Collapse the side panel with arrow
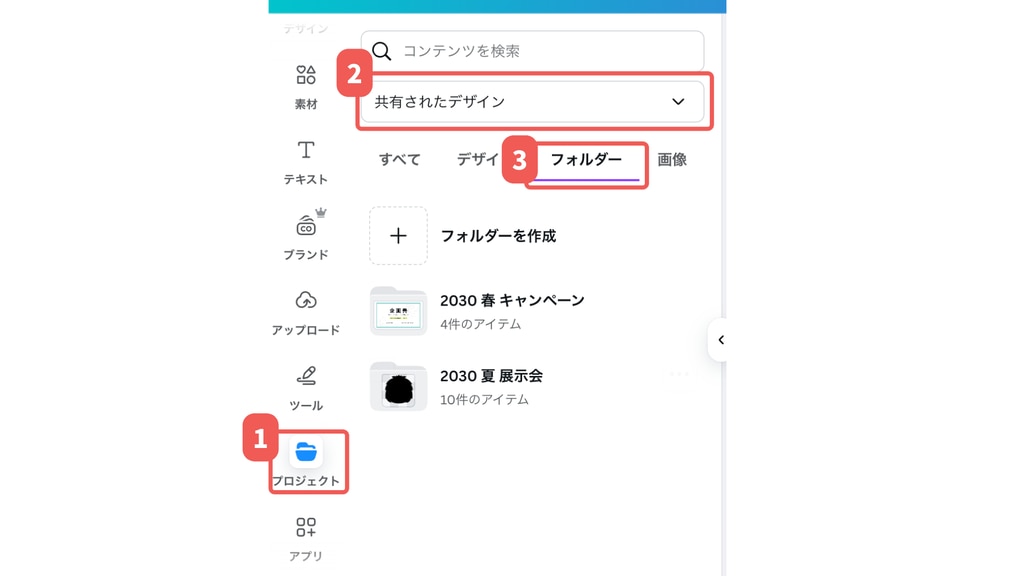This screenshot has width=1024, height=576. click(720, 340)
